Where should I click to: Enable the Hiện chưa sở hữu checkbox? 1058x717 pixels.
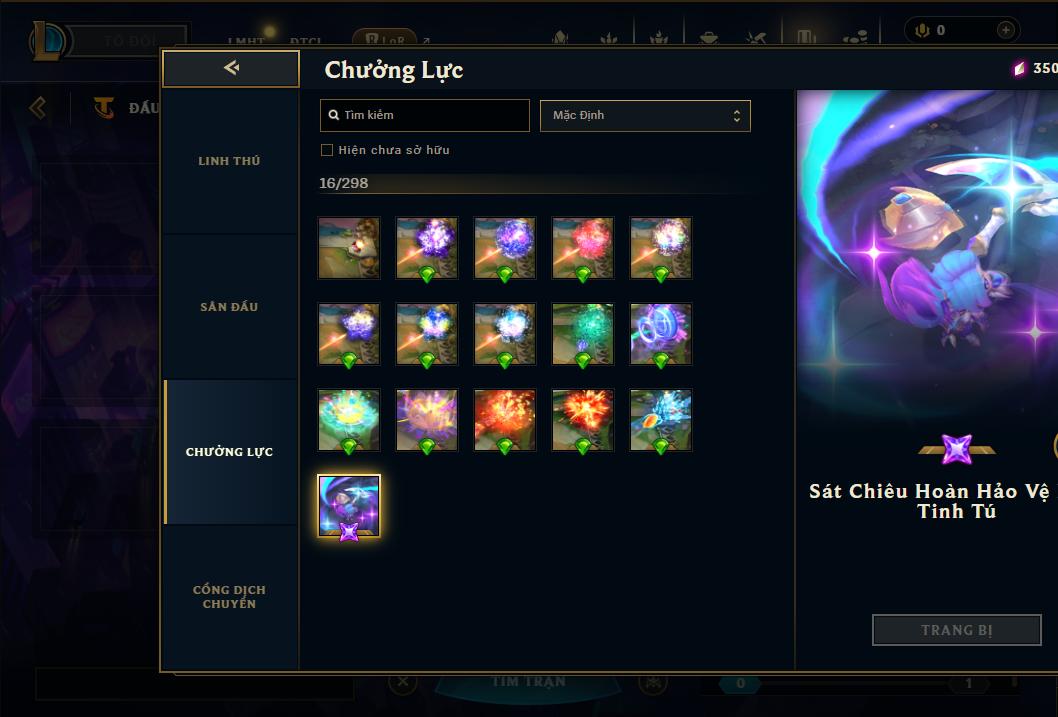[x=327, y=150]
